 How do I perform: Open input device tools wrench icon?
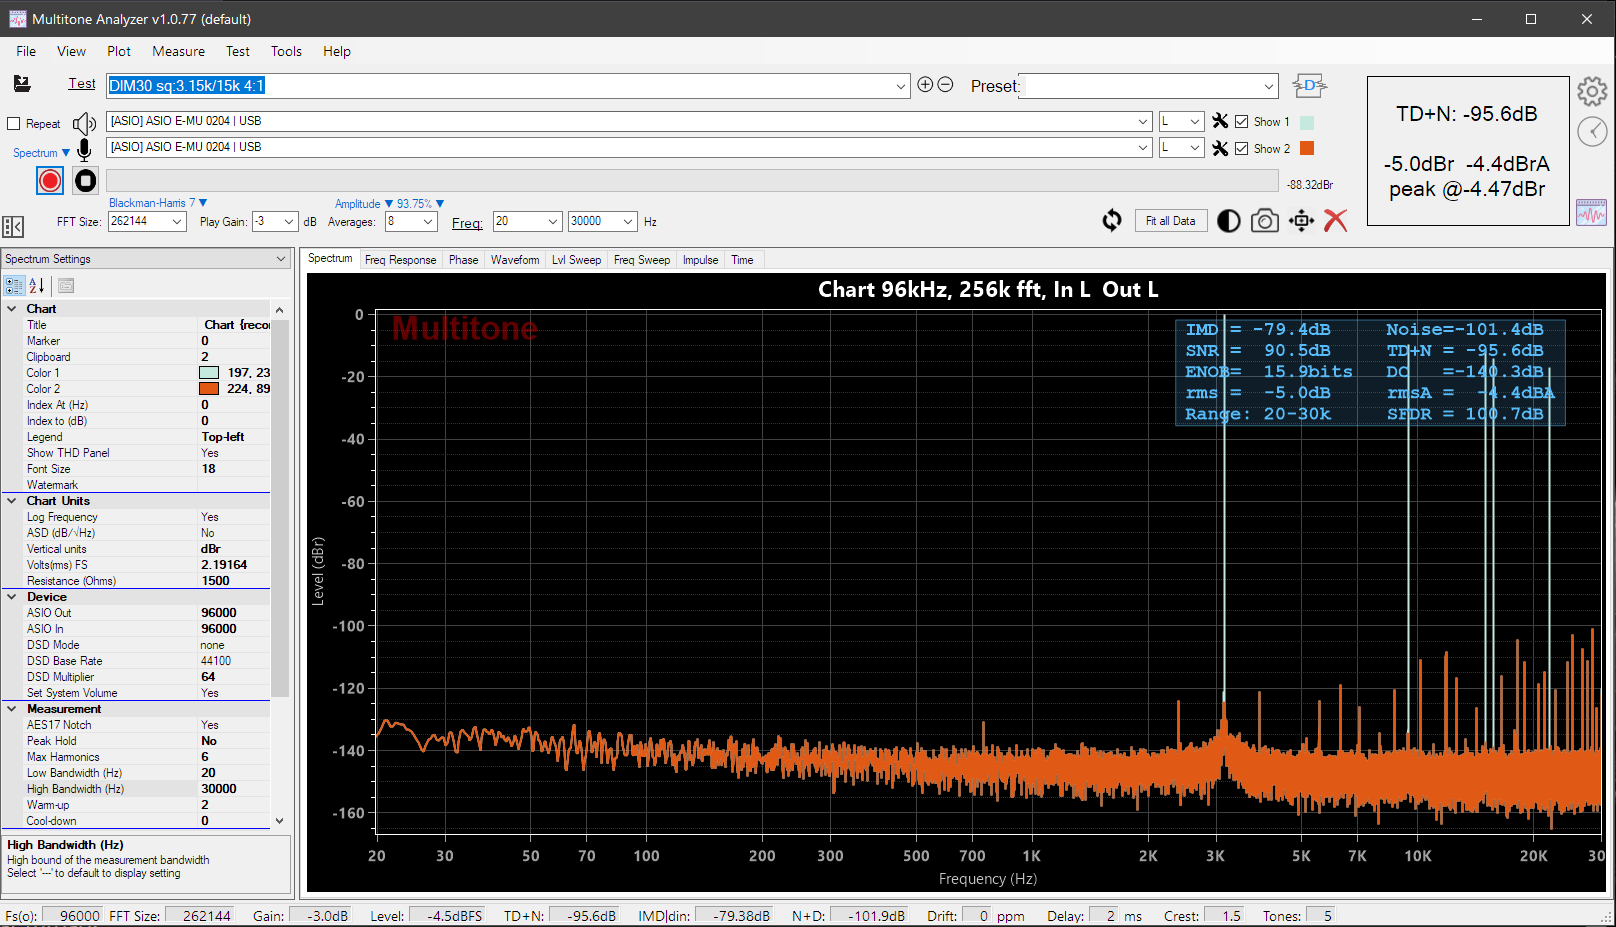pyautogui.click(x=1220, y=148)
